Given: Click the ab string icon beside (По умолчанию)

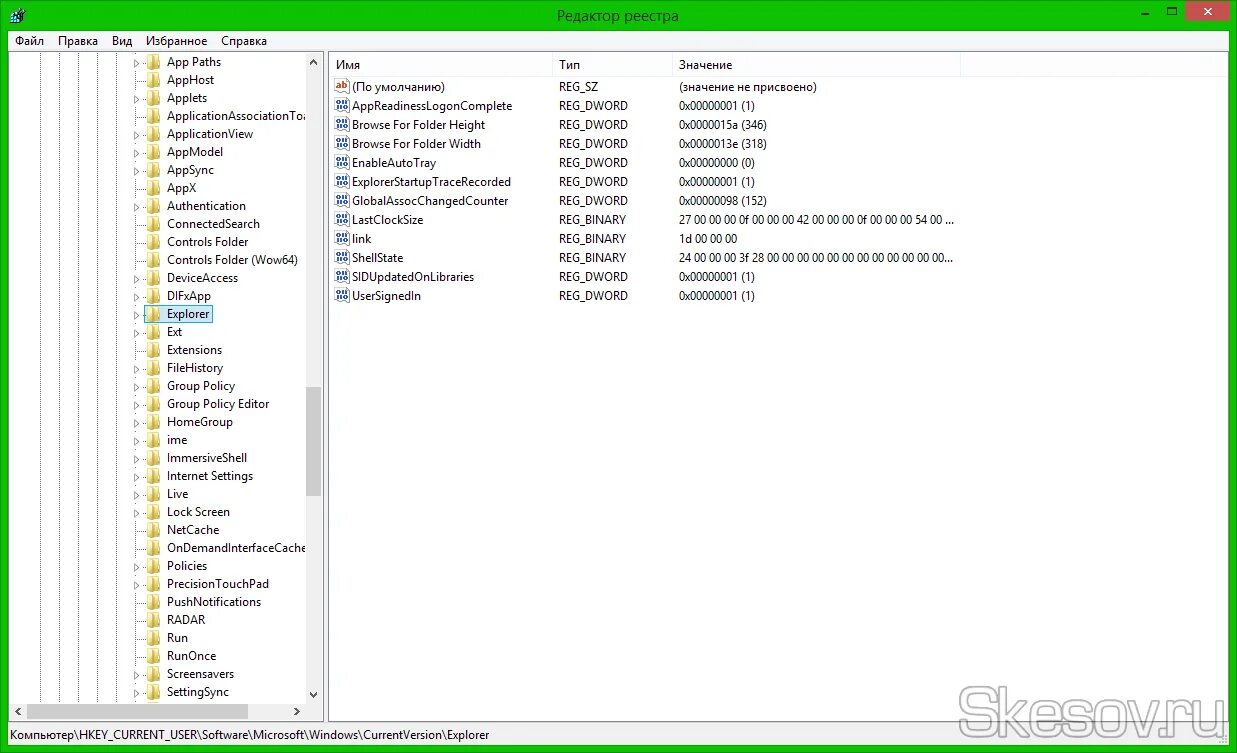Looking at the screenshot, I should 340,87.
